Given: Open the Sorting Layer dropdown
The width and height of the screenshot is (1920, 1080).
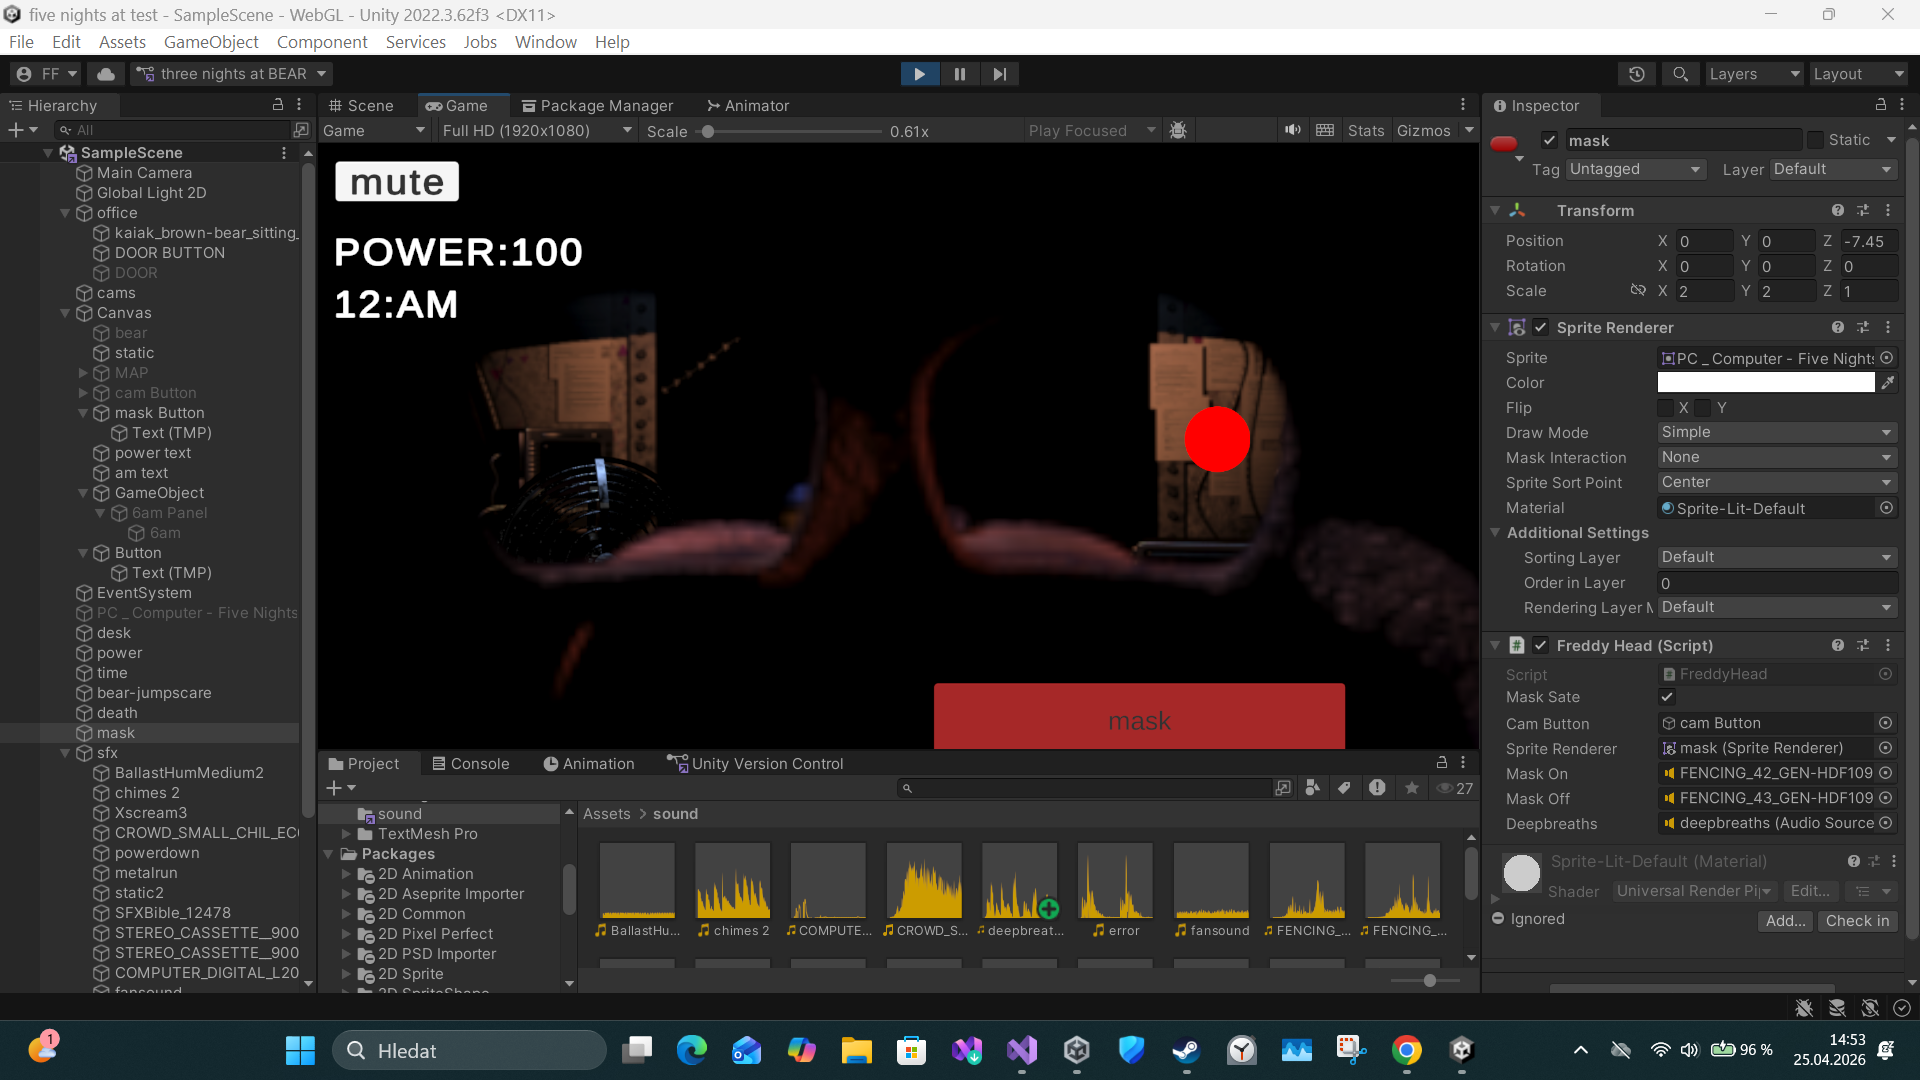Looking at the screenshot, I should click(x=1777, y=558).
